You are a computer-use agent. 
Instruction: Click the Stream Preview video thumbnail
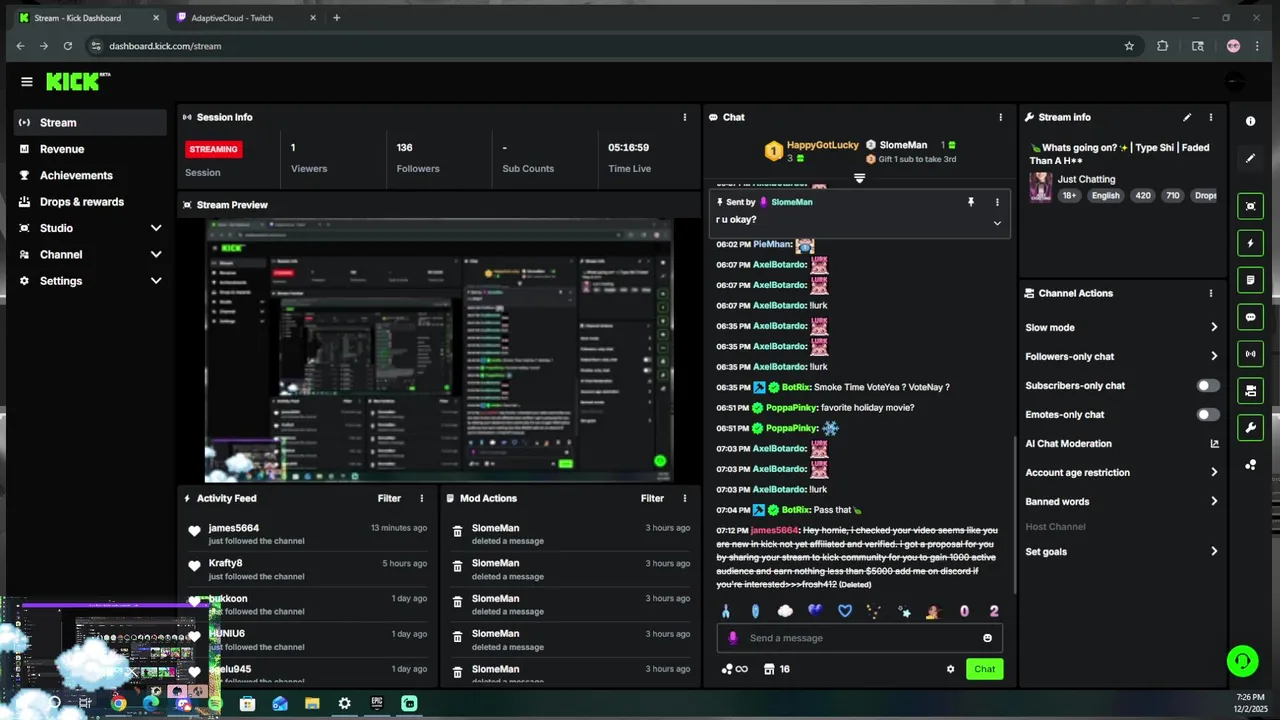tap(439, 351)
